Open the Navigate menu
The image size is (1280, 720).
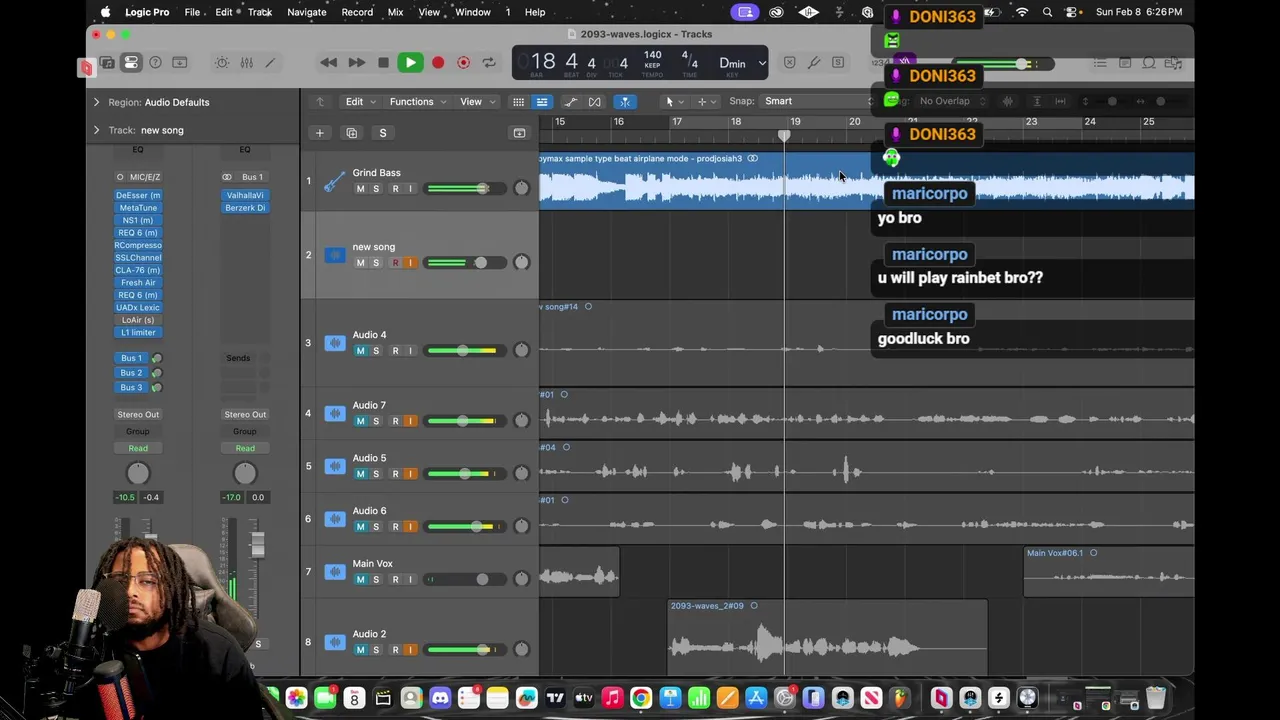click(307, 12)
